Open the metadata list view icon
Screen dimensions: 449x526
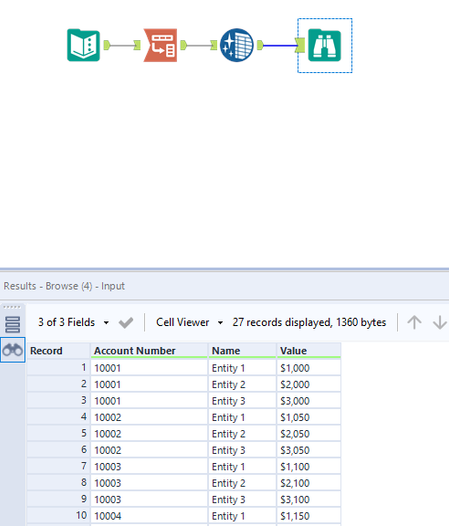[x=13, y=324]
